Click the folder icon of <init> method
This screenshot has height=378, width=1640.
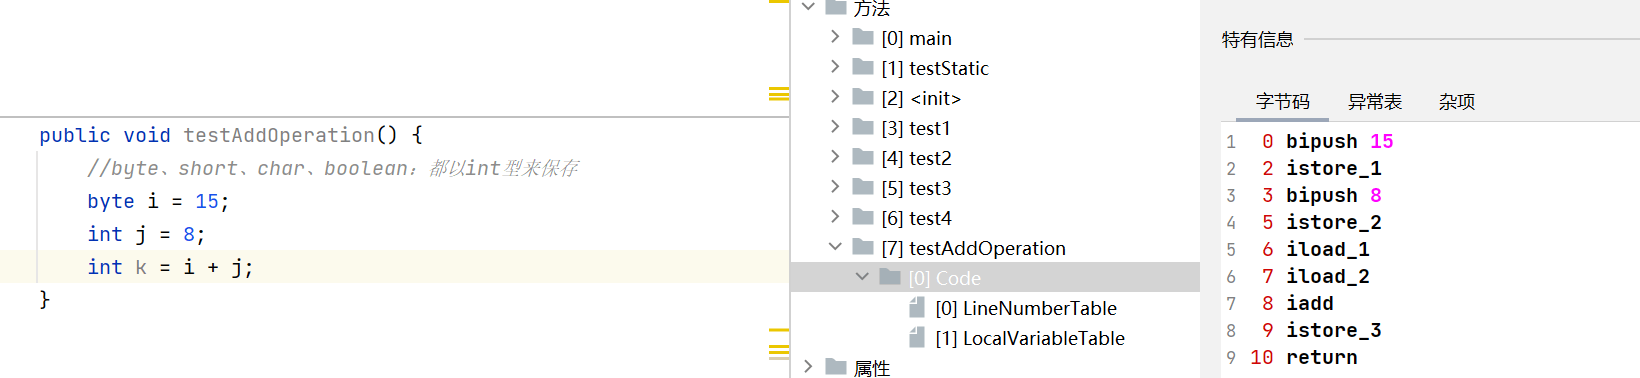[863, 97]
